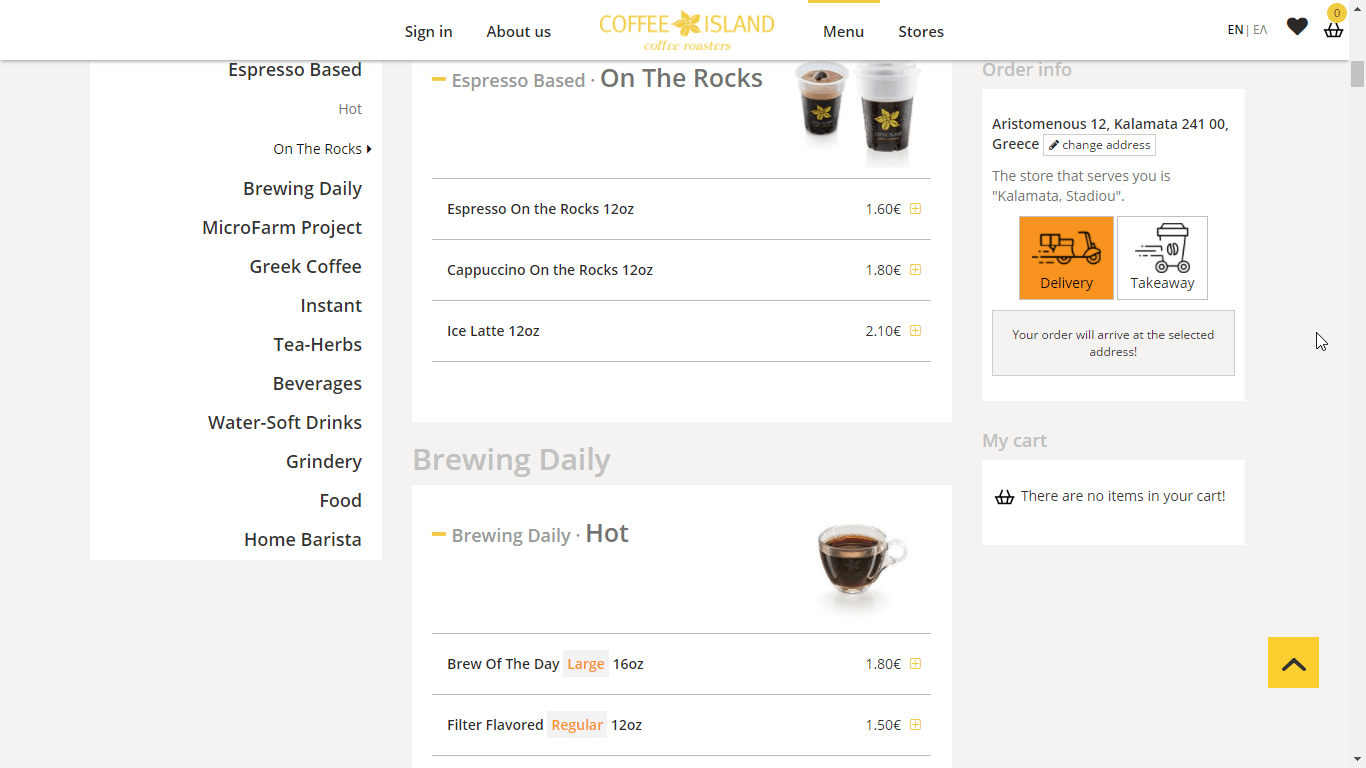Viewport: 1366px width, 768px height.
Task: Collapse Espresso Based On The Rocks section
Action: 439,80
